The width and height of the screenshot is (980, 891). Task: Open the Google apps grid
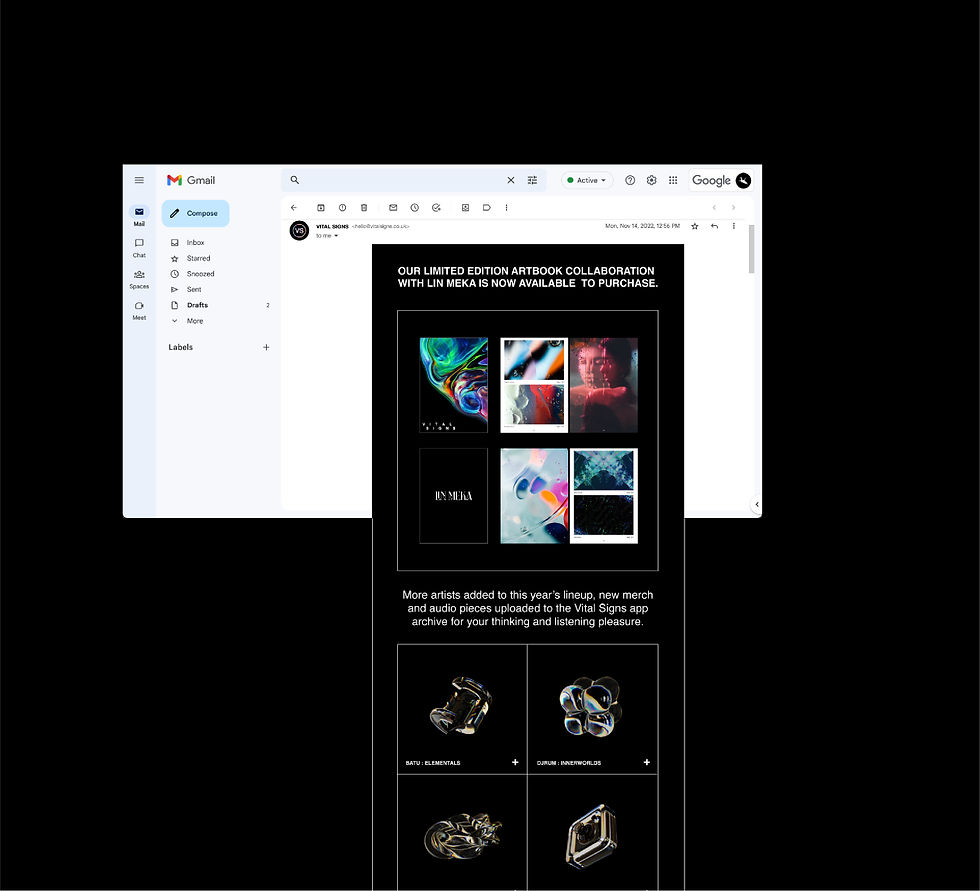pos(673,180)
